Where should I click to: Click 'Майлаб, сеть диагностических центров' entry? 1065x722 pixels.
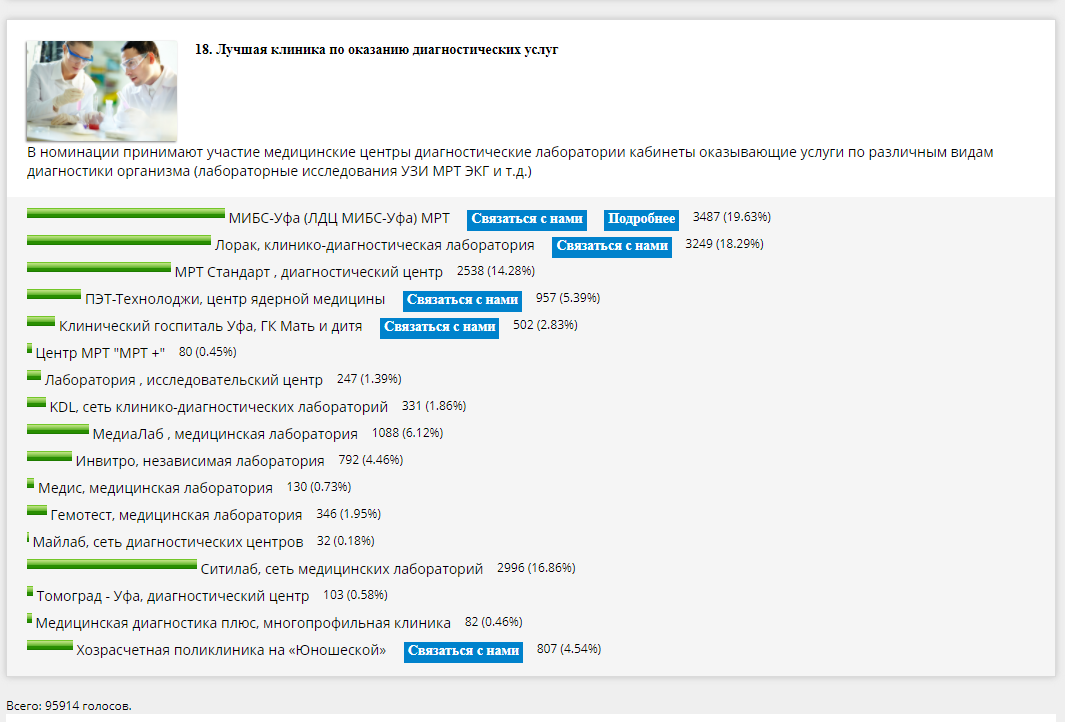[x=168, y=542]
